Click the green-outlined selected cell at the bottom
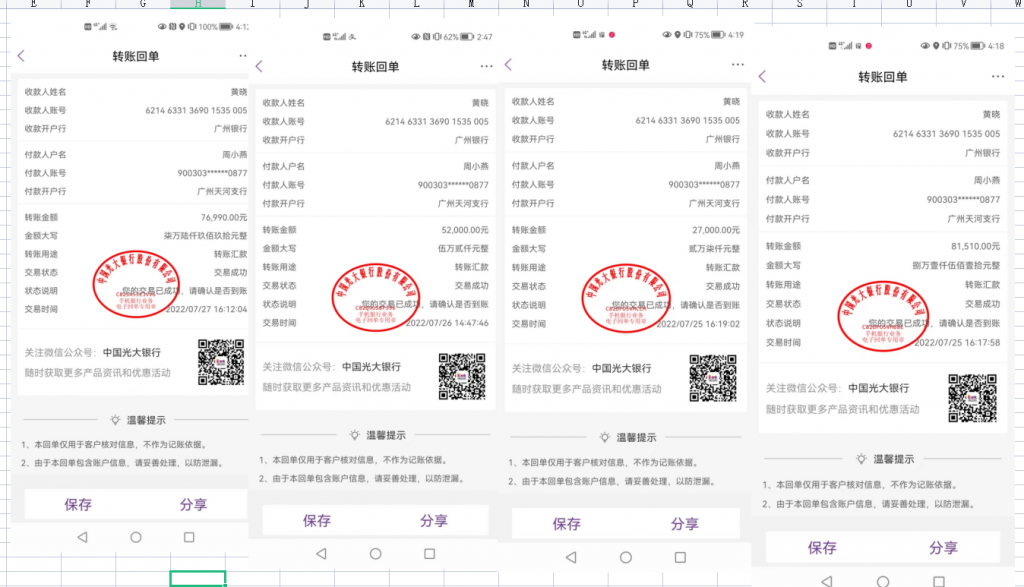Image resolution: width=1024 pixels, height=587 pixels. 197,578
